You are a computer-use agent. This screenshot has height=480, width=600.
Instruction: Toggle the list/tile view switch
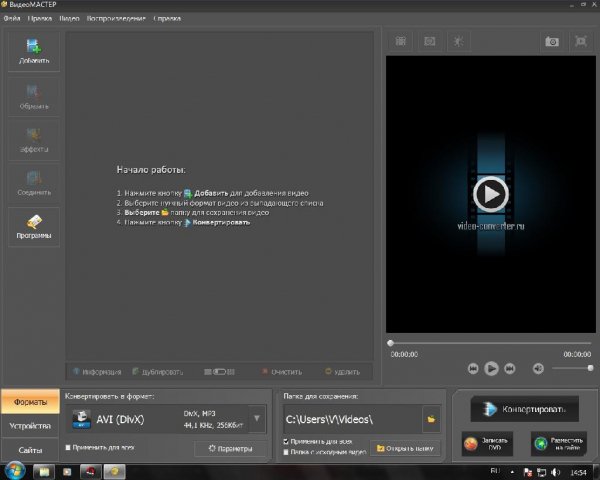pyautogui.click(x=219, y=372)
